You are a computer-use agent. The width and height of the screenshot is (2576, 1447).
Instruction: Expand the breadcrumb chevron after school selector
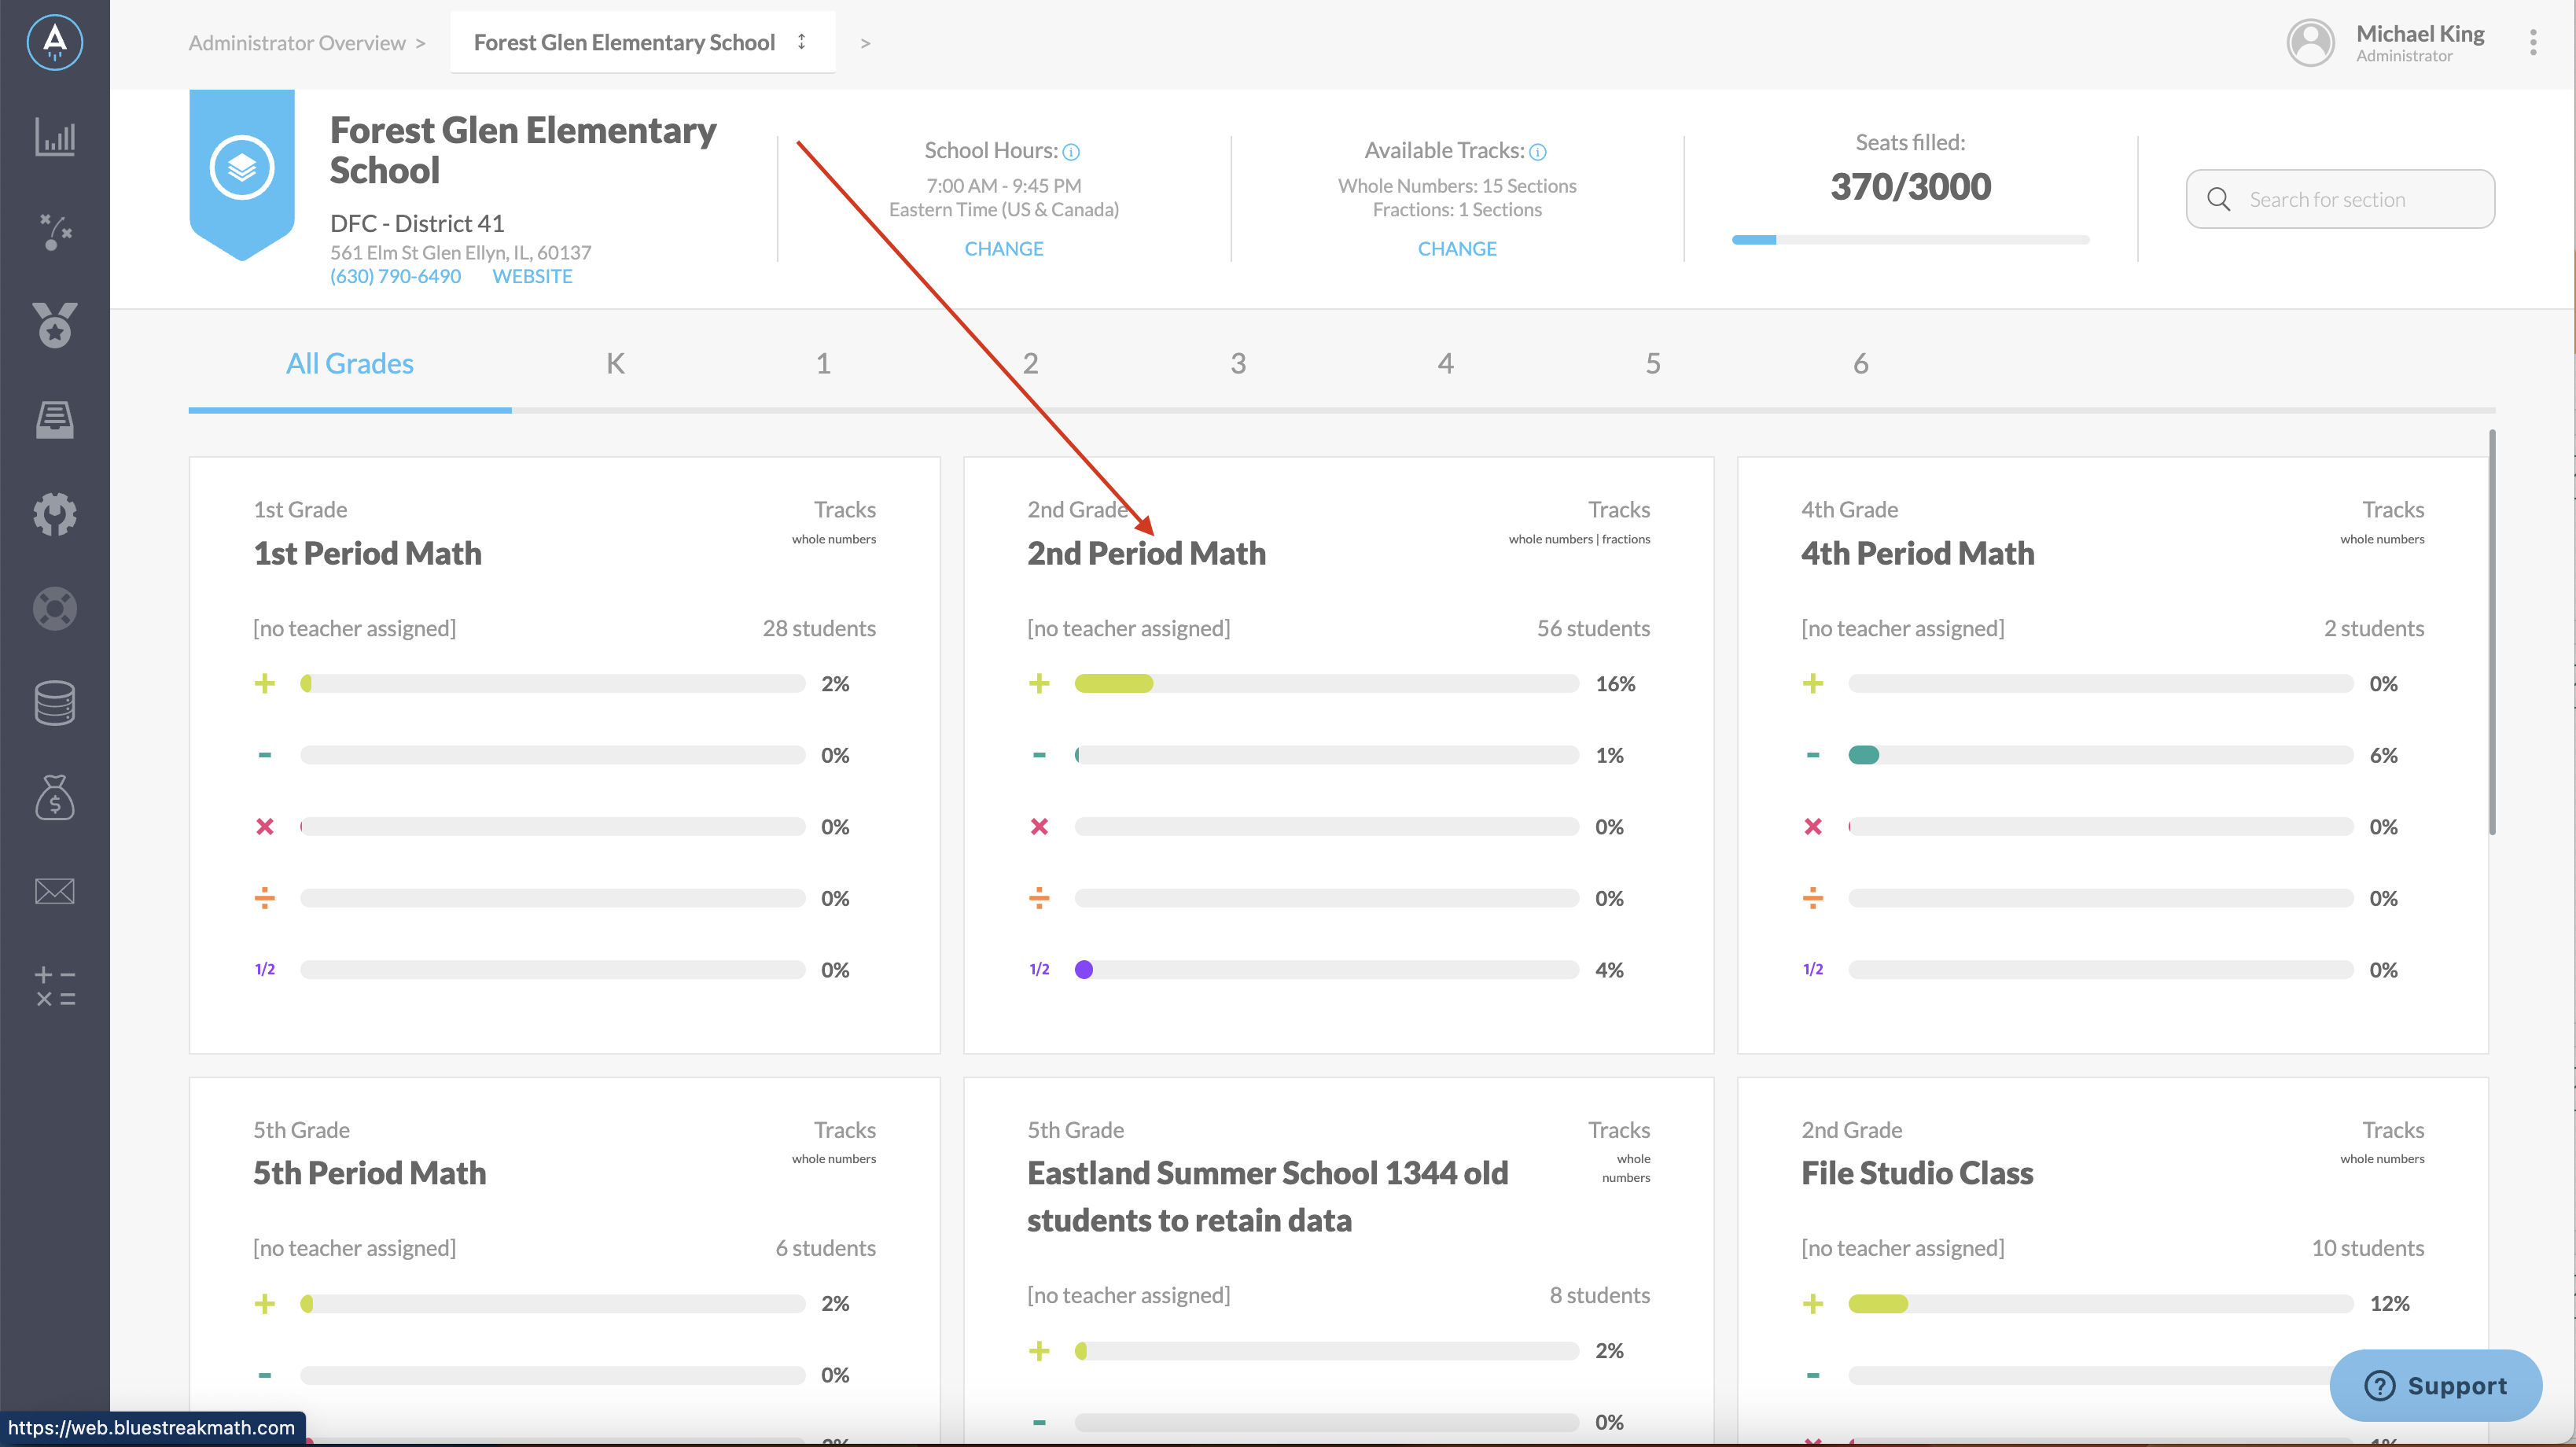[865, 43]
